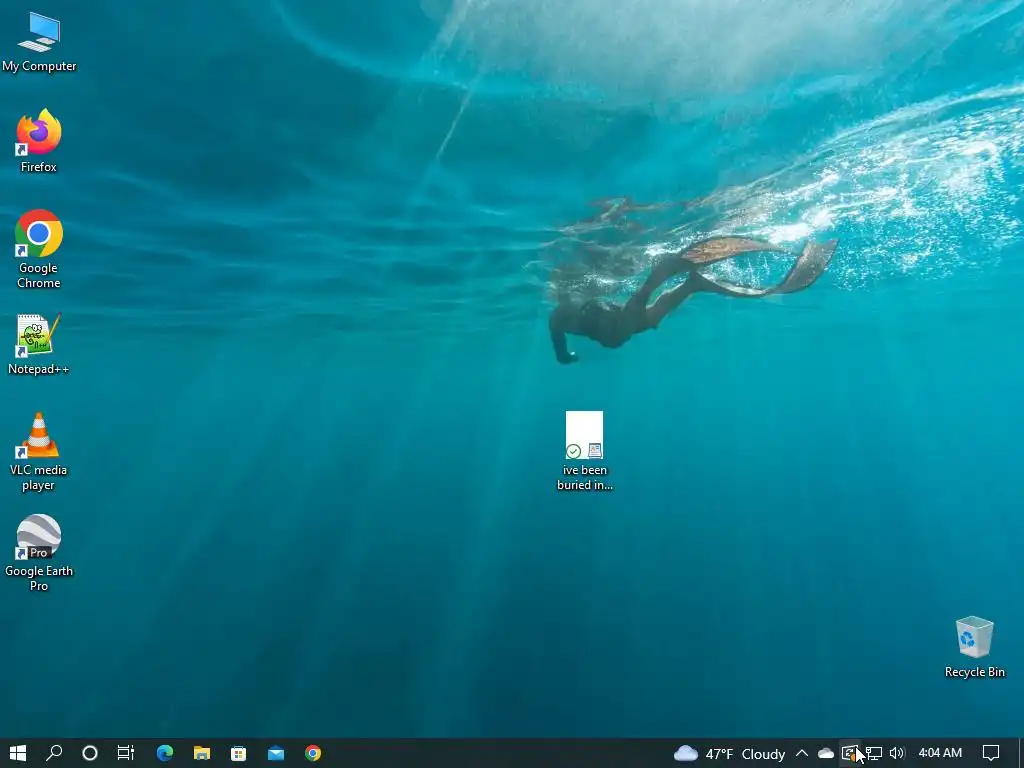Viewport: 1024px width, 768px height.
Task: Select the My Computer desktop icon
Action: coord(39,42)
